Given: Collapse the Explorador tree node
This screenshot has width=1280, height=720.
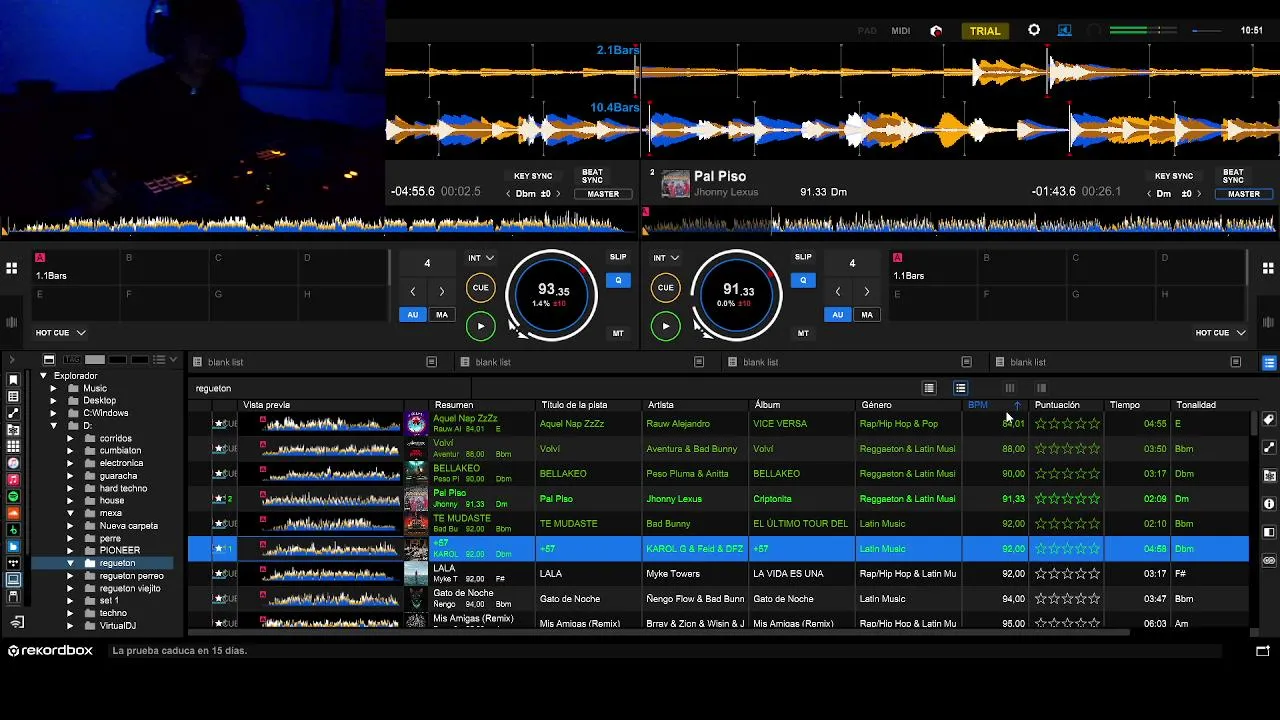Looking at the screenshot, I should (43, 376).
